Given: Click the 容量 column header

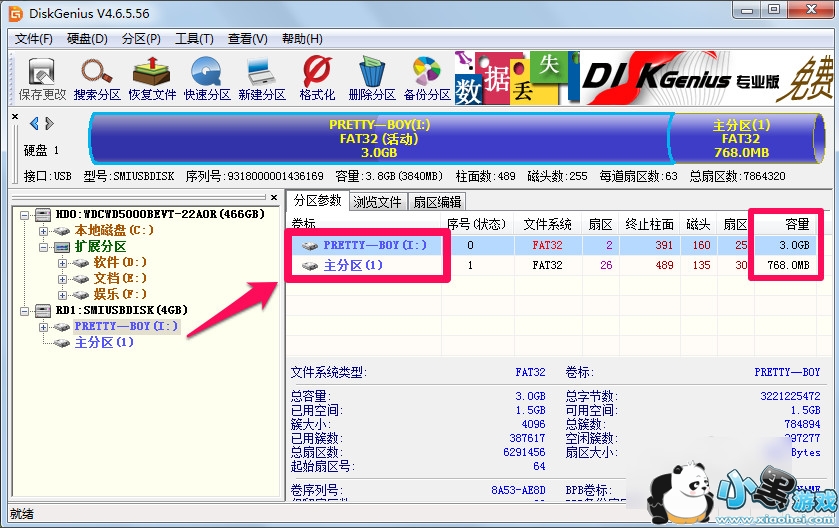Looking at the screenshot, I should point(785,224).
